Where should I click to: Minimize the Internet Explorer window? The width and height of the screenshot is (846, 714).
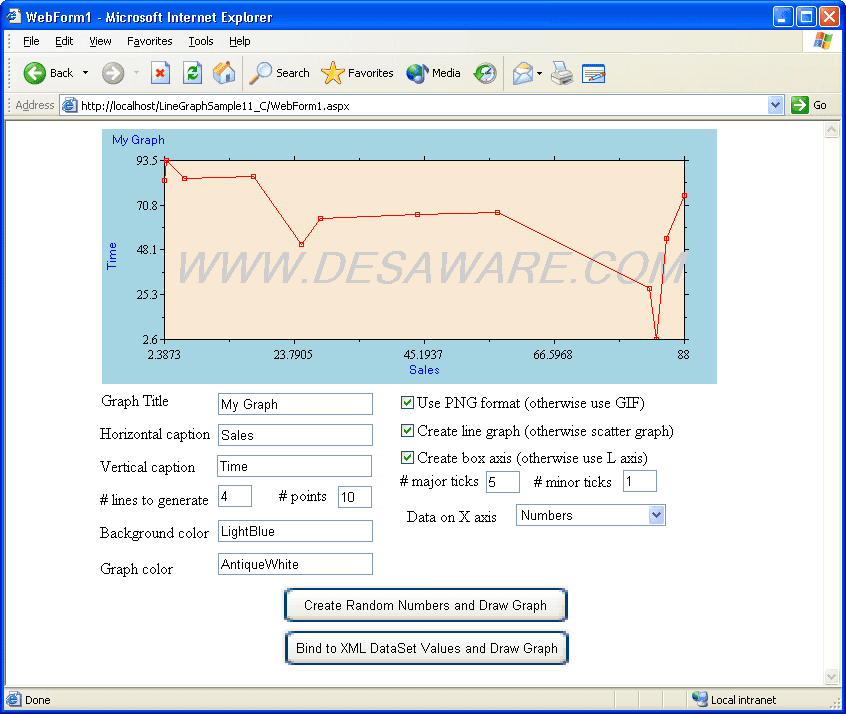click(x=782, y=17)
